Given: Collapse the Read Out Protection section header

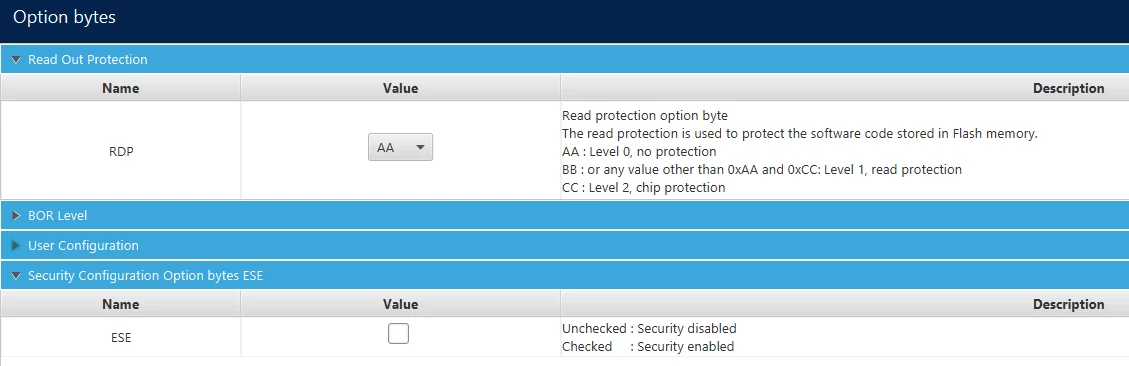Looking at the screenshot, I should tap(564, 60).
